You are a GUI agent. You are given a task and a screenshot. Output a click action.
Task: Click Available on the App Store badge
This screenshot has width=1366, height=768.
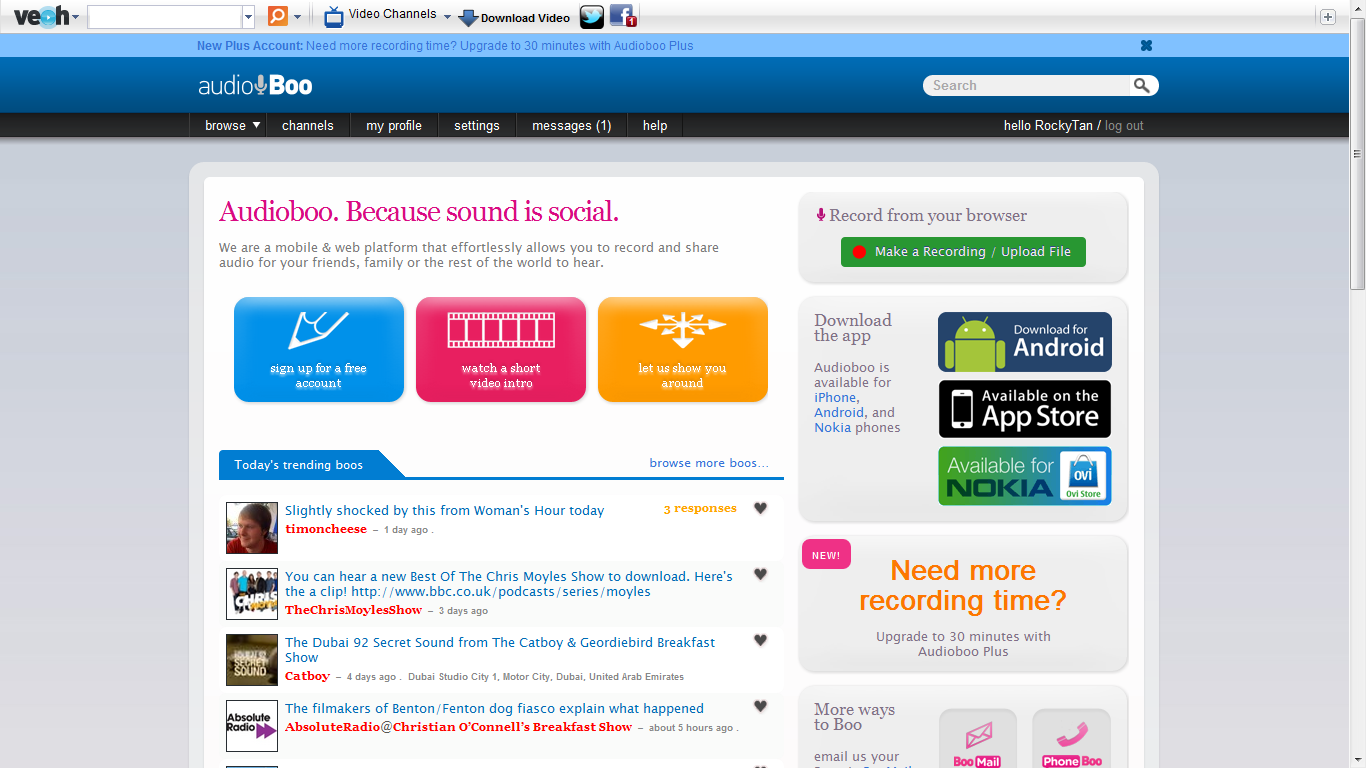click(x=1025, y=409)
